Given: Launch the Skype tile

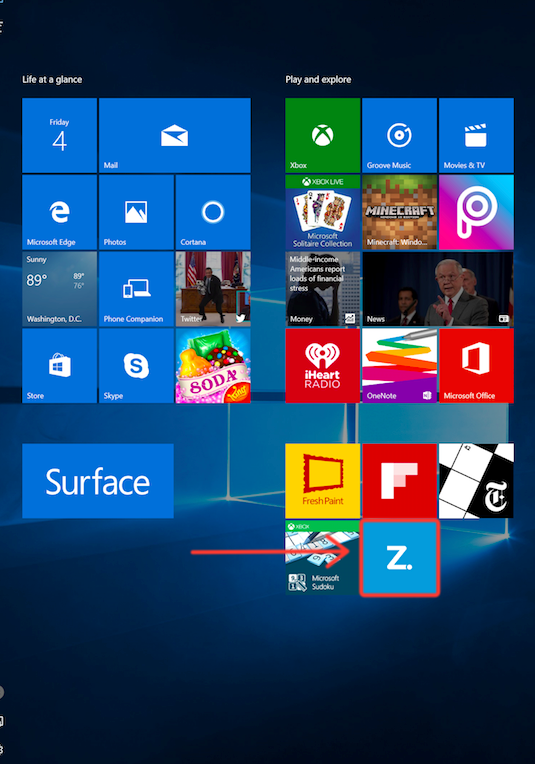Looking at the screenshot, I should (x=136, y=365).
